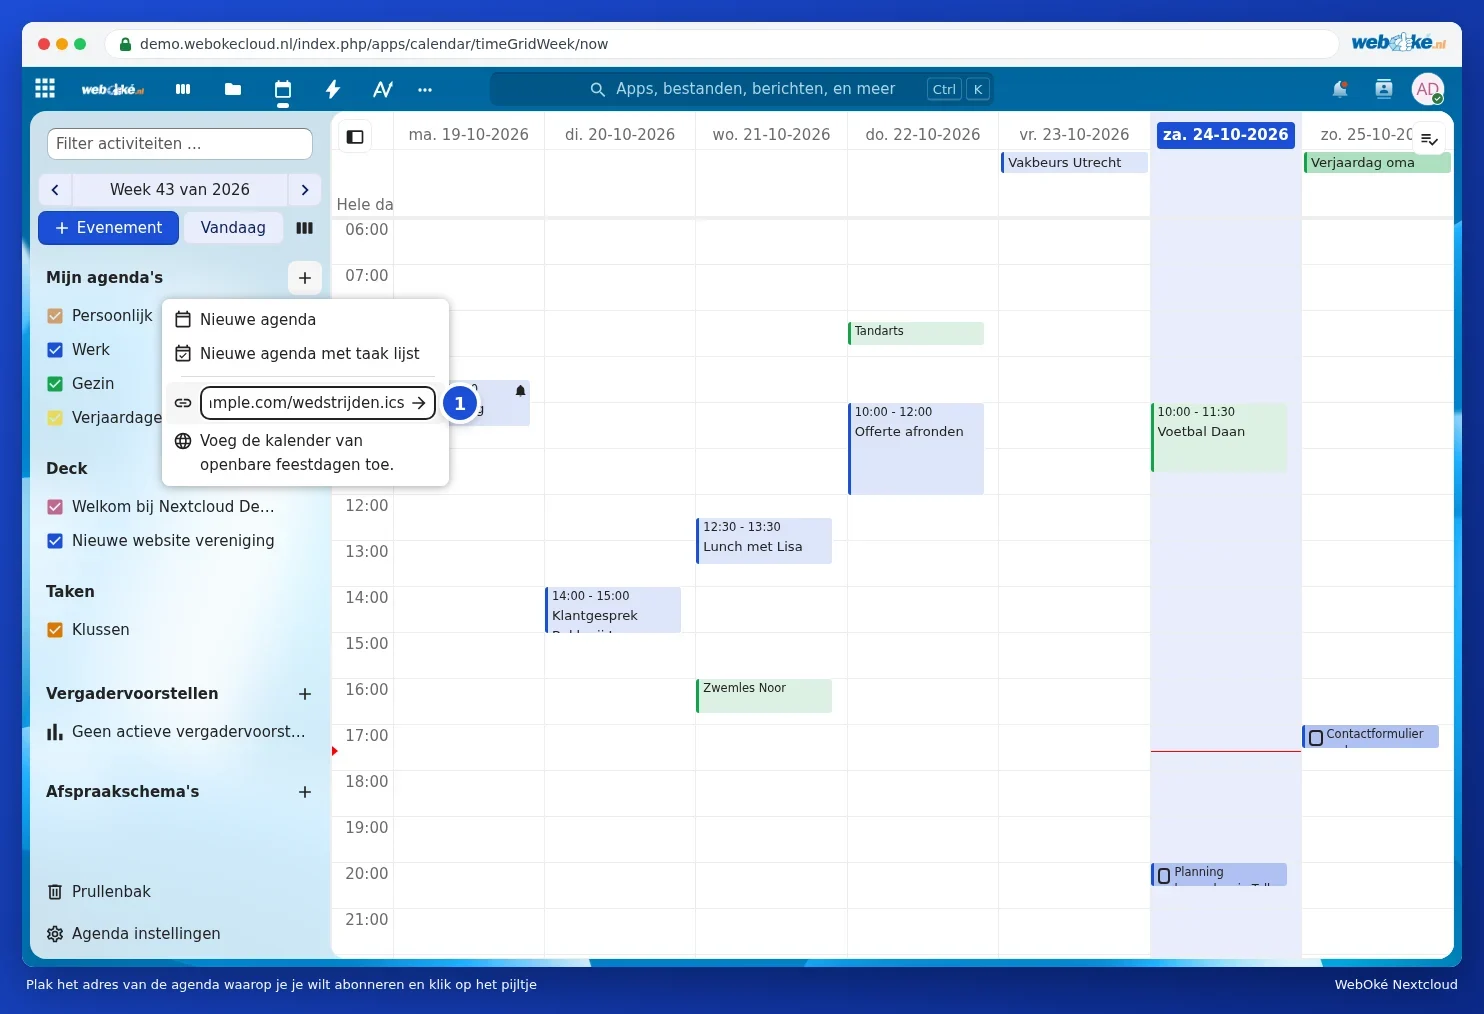1484x1014 pixels.
Task: Open the Voetbal Daan event
Action: [1219, 437]
